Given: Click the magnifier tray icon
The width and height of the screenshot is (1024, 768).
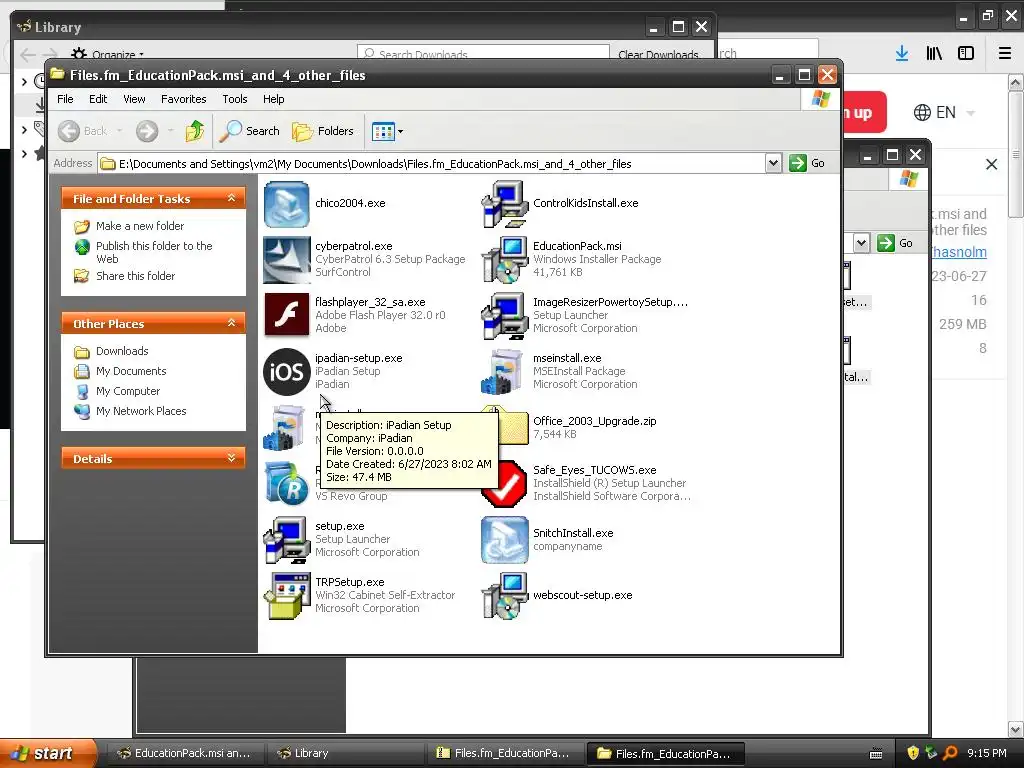Looking at the screenshot, I should 950,753.
